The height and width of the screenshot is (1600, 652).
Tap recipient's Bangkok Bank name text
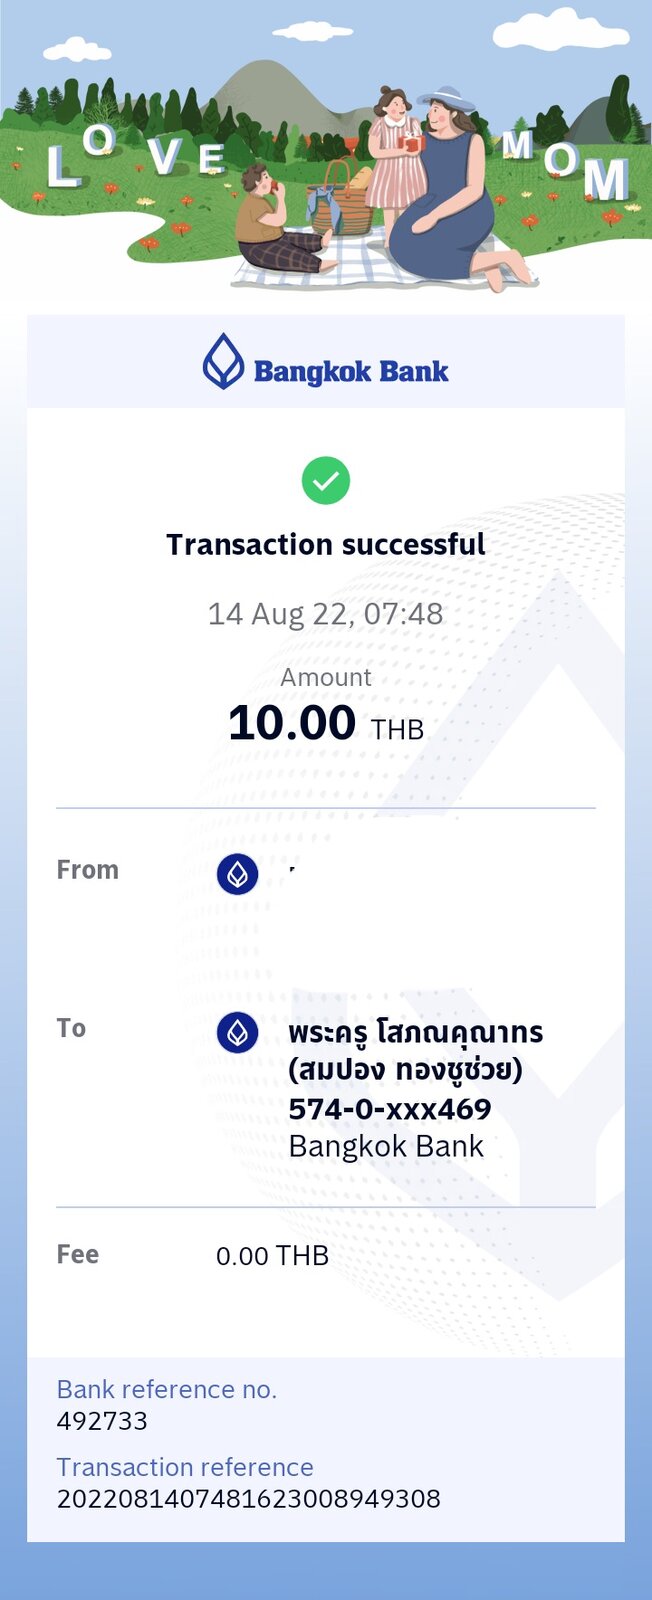[x=386, y=1147]
